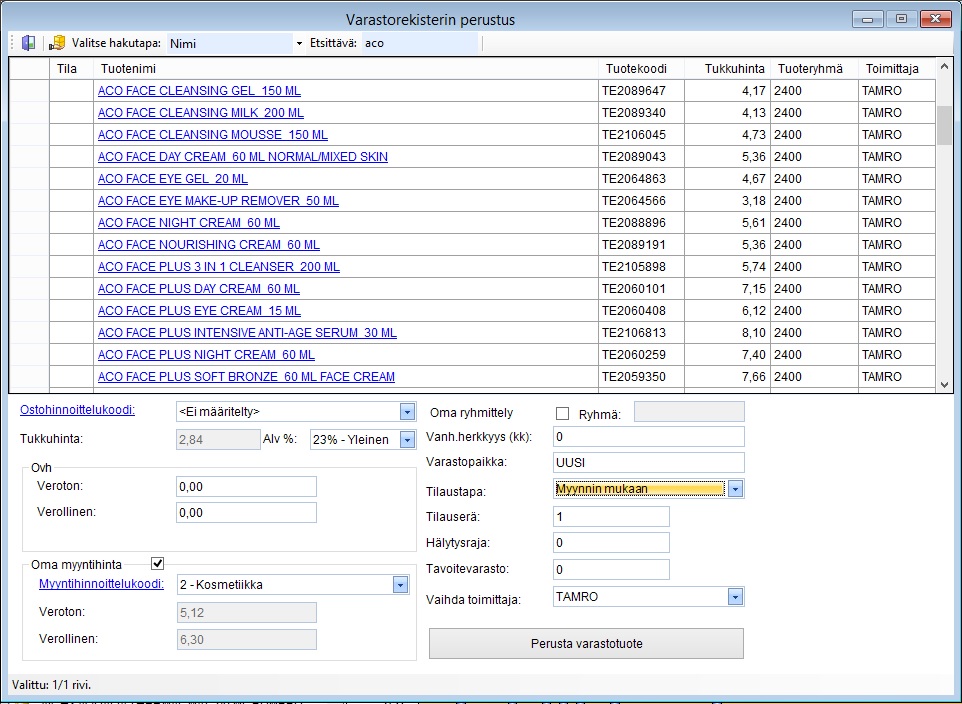The width and height of the screenshot is (962, 704).
Task: Click the Tavoitevarasto input field
Action: 611,570
